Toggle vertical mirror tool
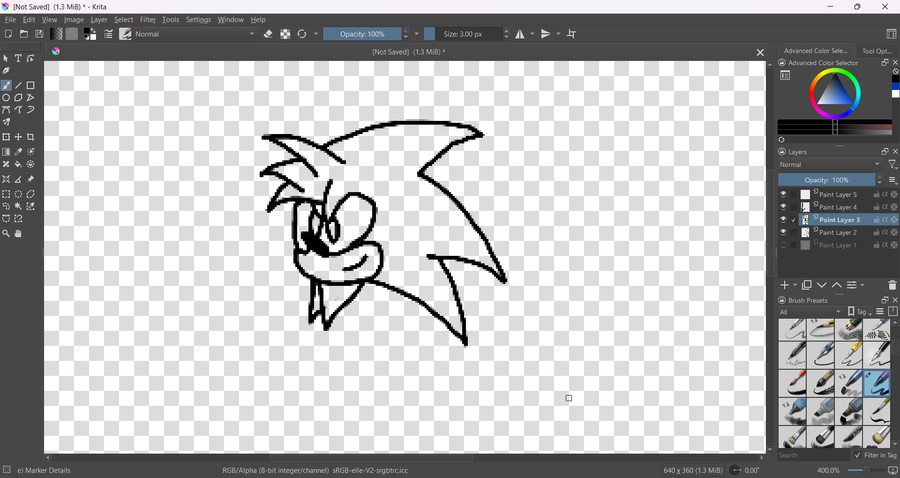The image size is (900, 478). [x=546, y=34]
